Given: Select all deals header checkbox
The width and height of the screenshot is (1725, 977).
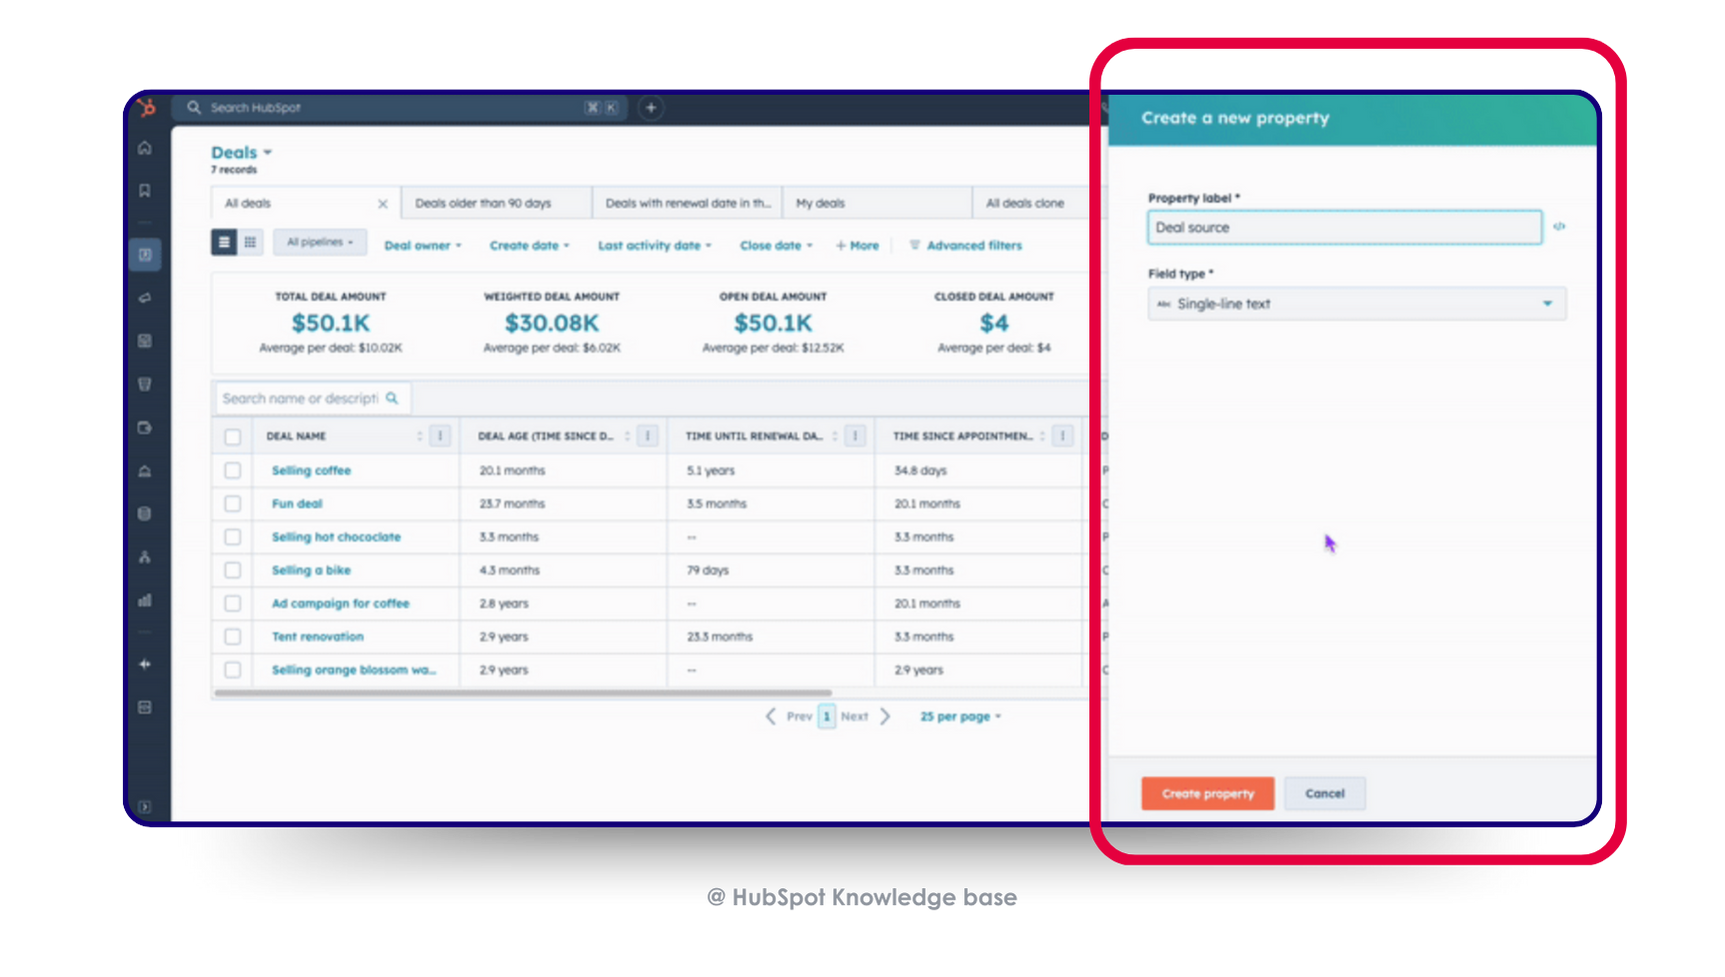Looking at the screenshot, I should point(233,437).
